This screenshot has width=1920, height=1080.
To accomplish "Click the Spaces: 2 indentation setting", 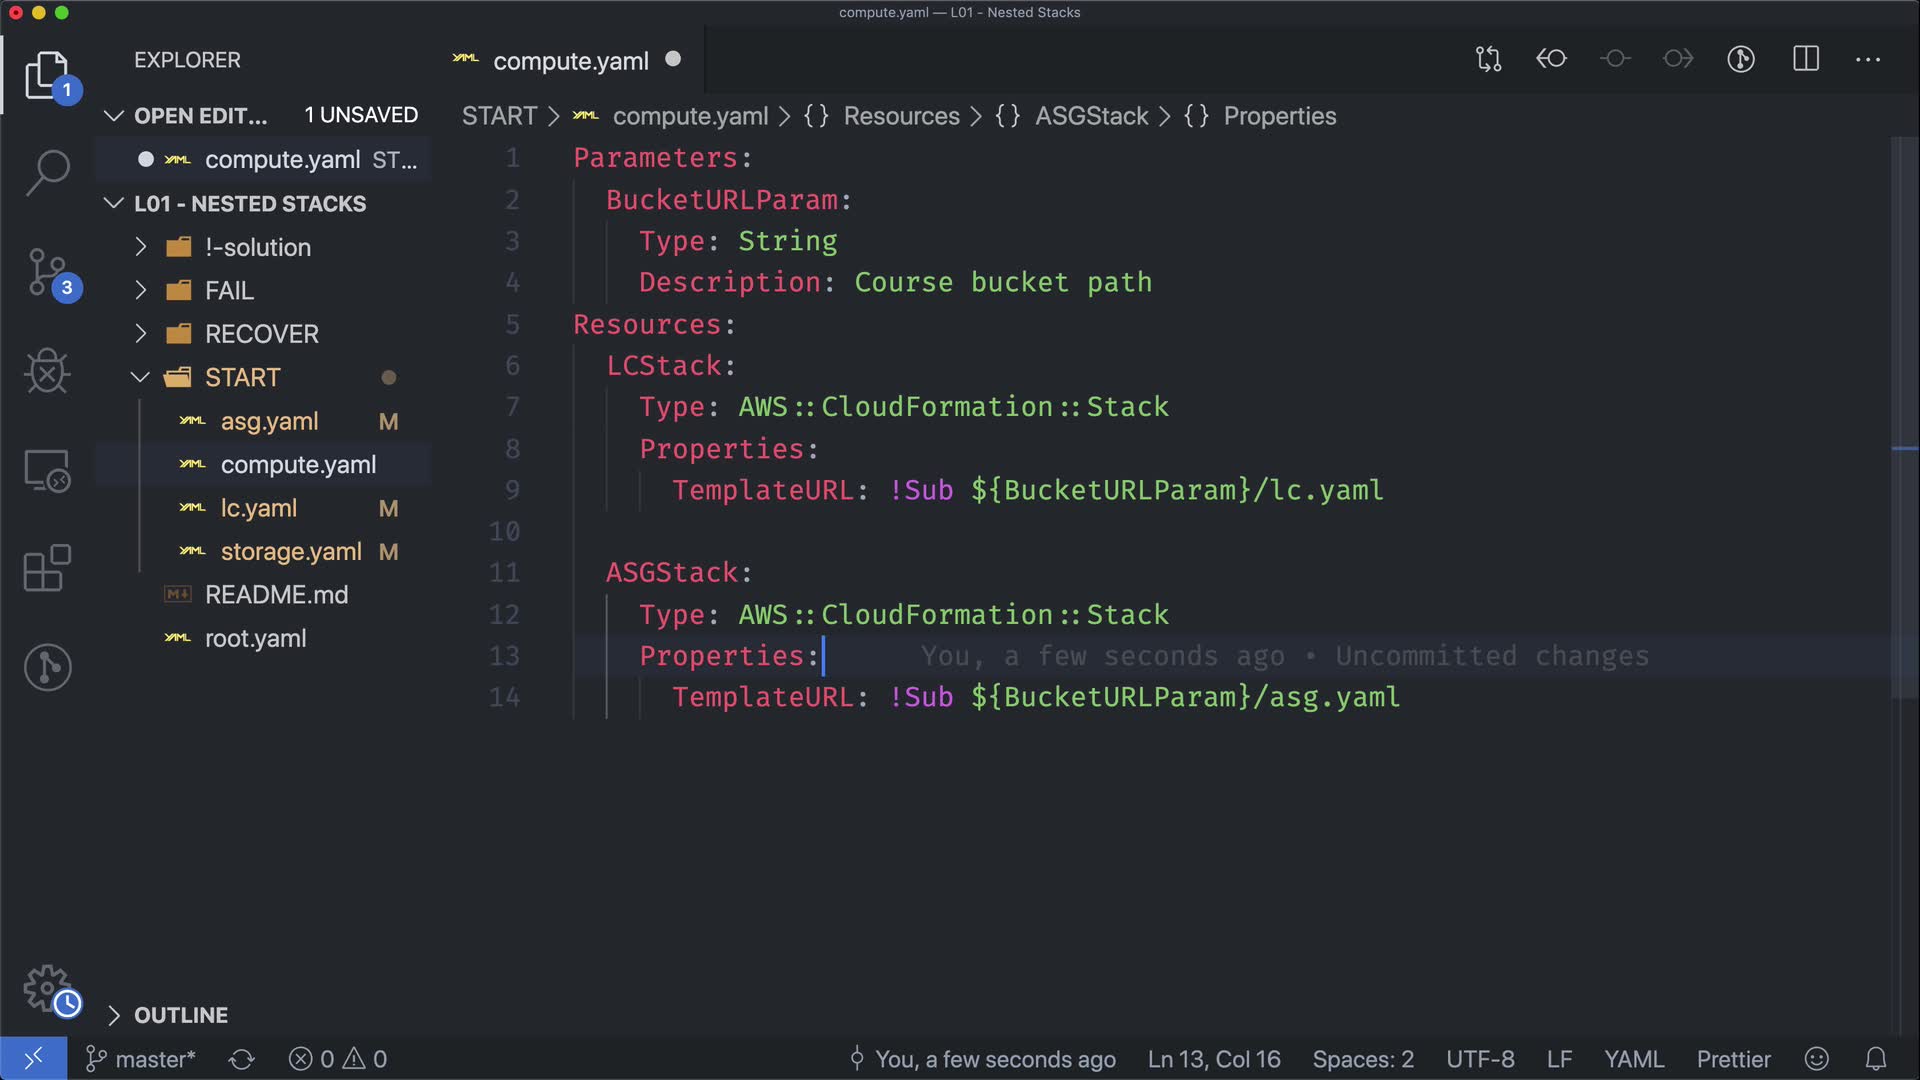I will tap(1362, 1059).
